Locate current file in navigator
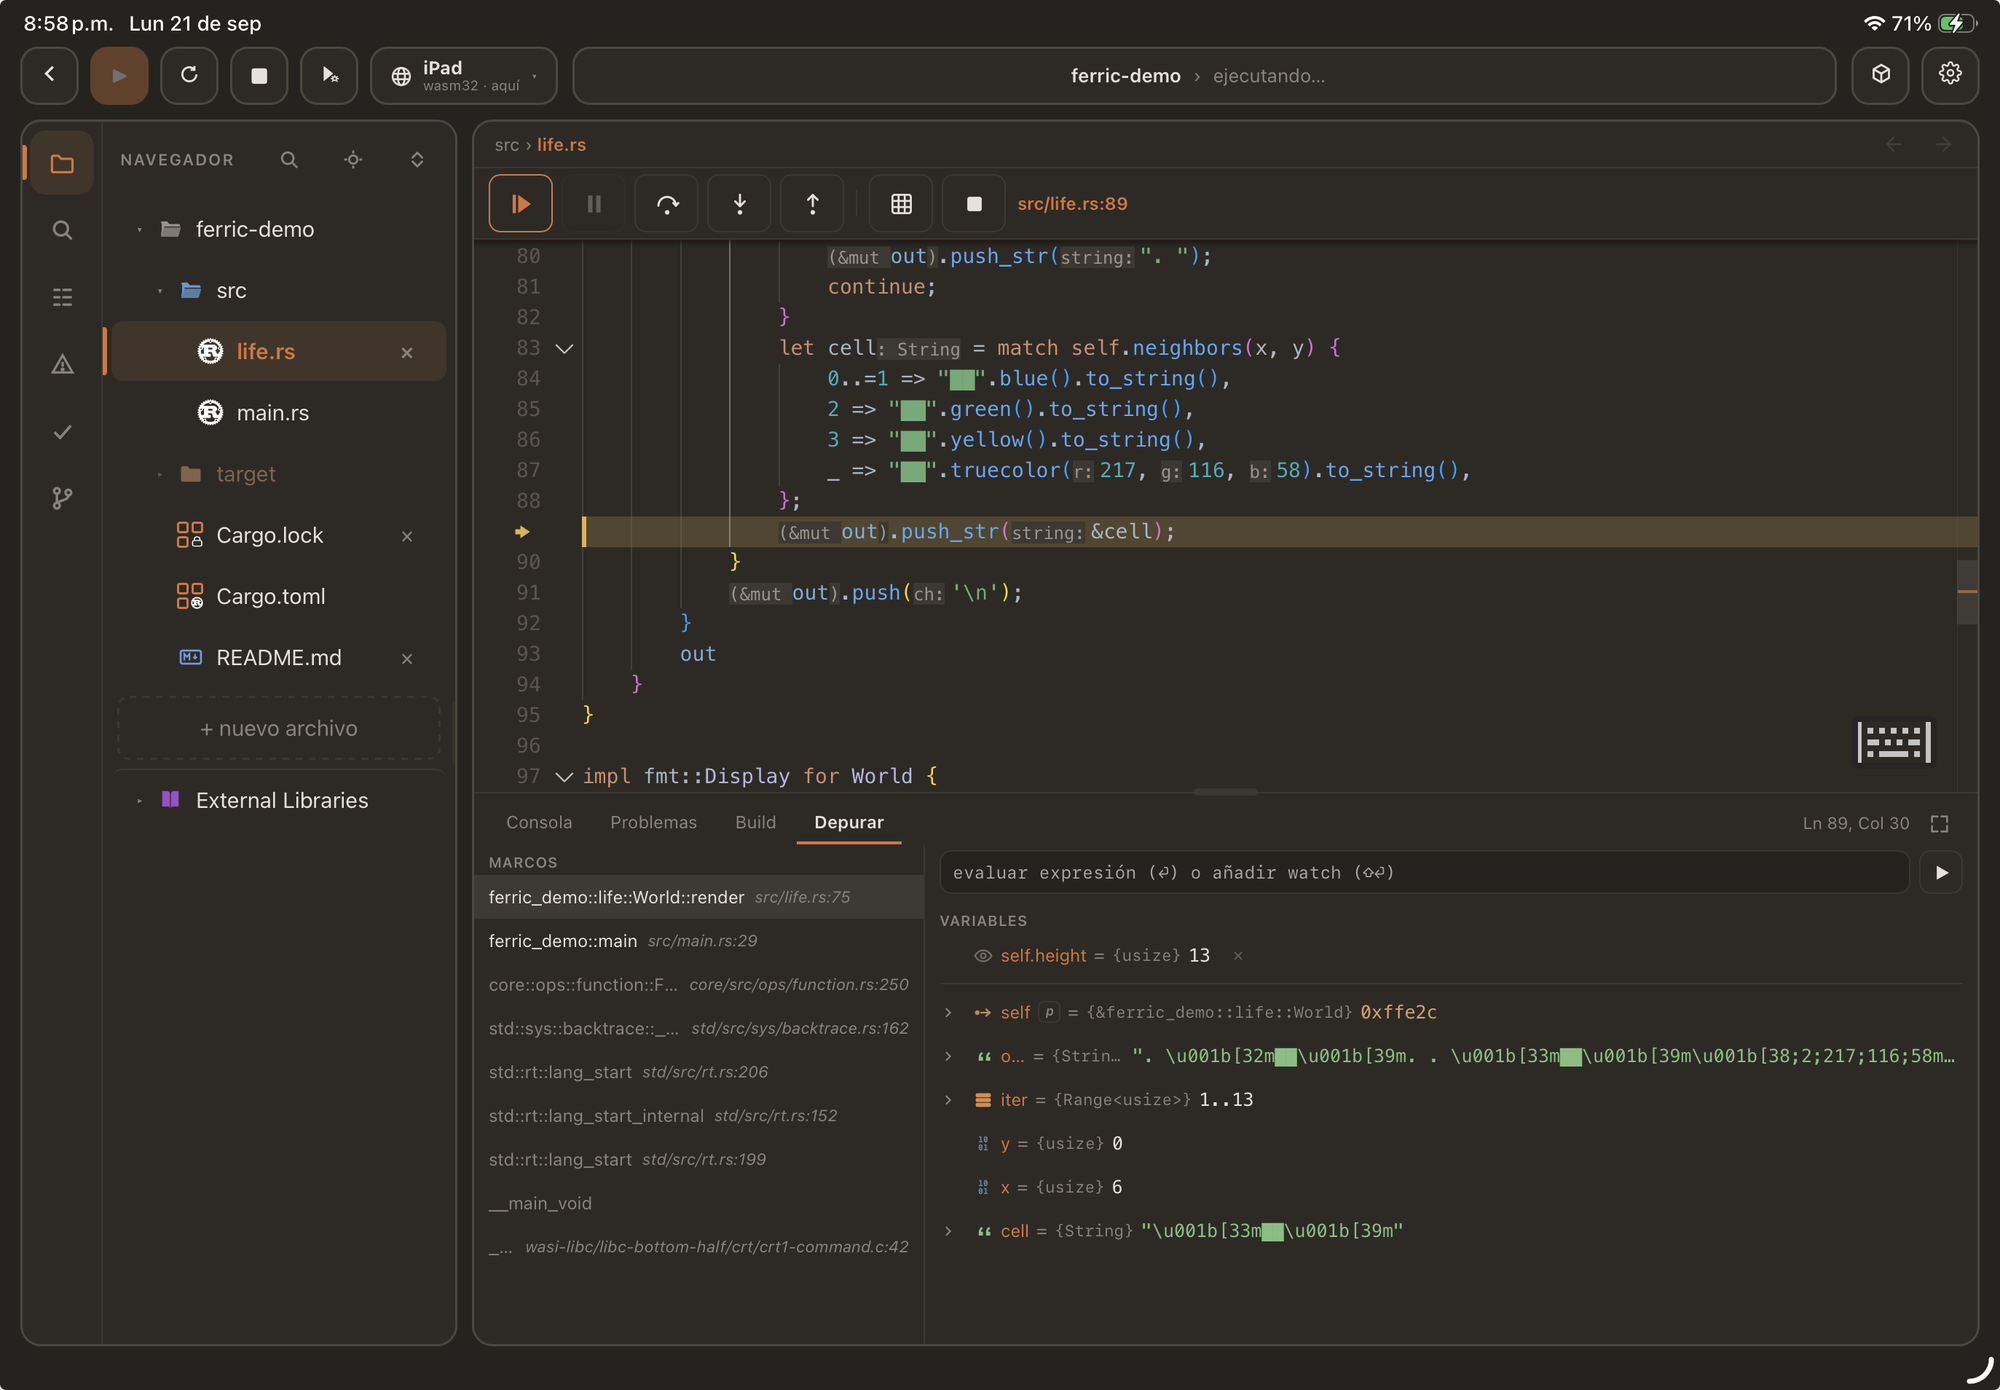The width and height of the screenshot is (2000, 1390). click(x=353, y=160)
